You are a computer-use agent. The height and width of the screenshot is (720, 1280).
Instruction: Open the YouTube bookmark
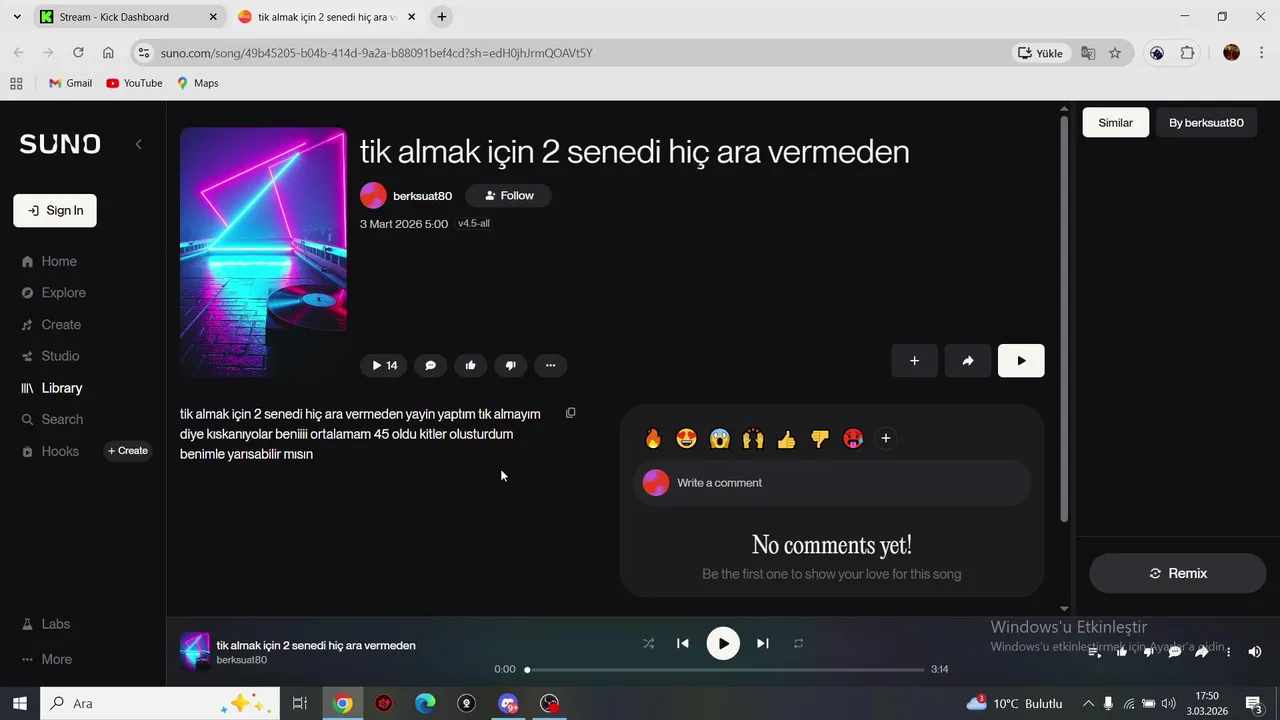pyautogui.click(x=134, y=83)
